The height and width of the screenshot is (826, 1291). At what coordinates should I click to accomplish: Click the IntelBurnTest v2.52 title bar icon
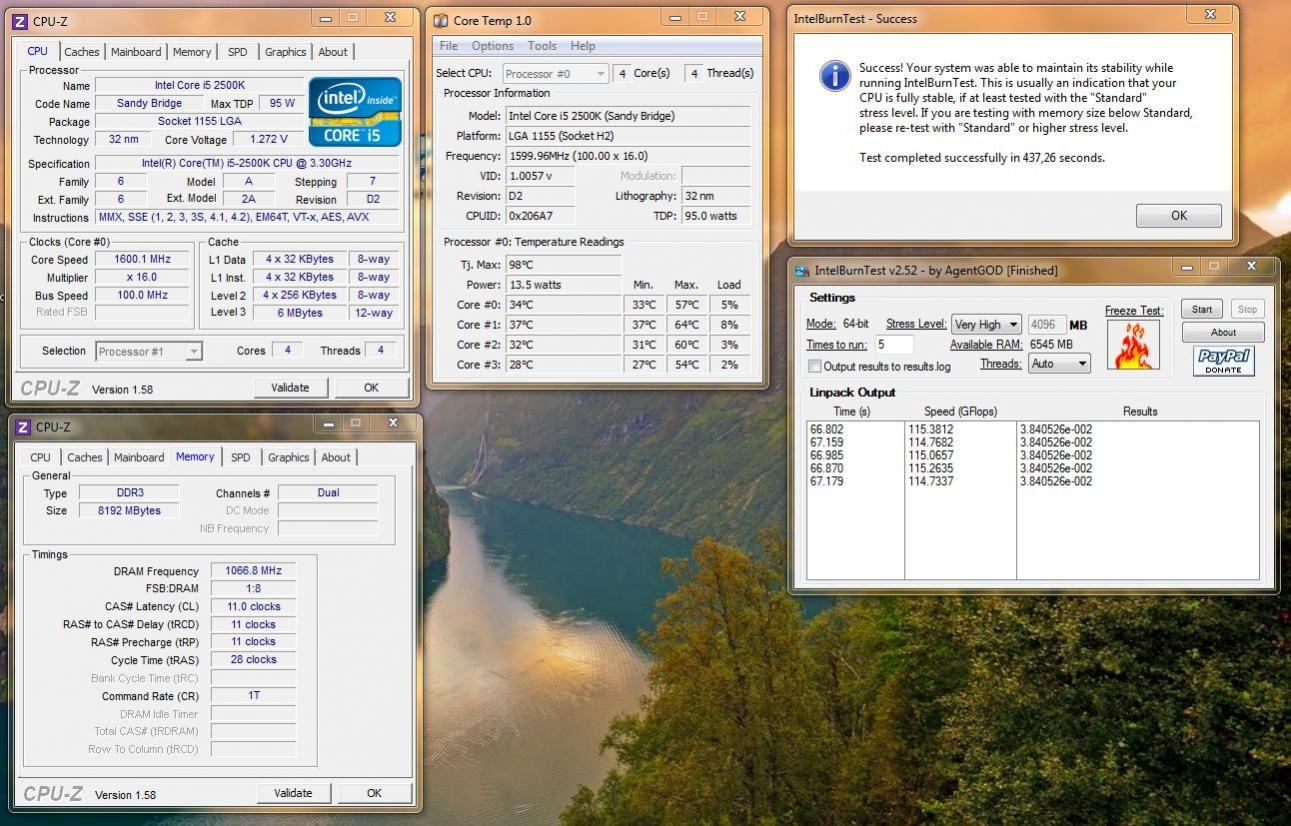pos(802,270)
